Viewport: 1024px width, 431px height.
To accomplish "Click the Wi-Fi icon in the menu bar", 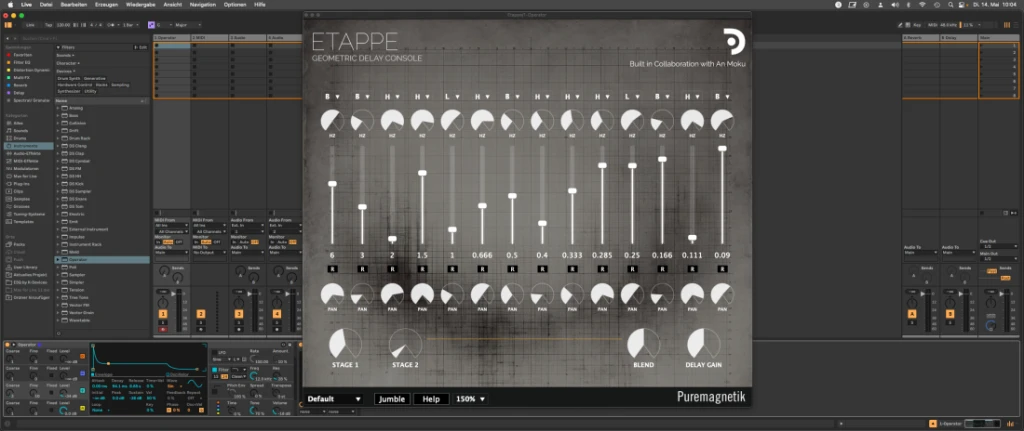I will pyautogui.click(x=922, y=4).
